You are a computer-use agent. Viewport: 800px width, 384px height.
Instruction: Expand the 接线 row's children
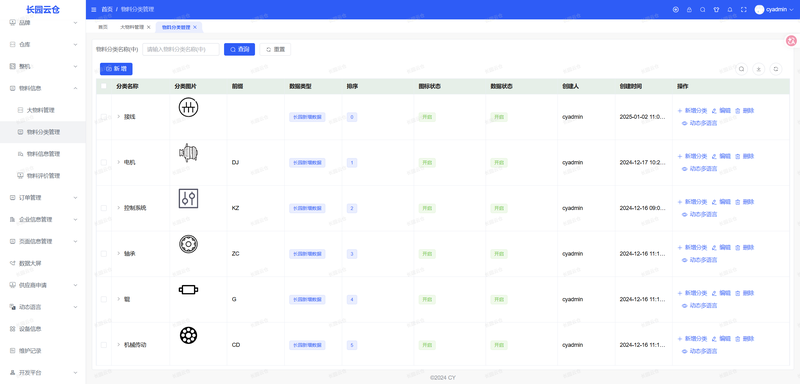119,117
